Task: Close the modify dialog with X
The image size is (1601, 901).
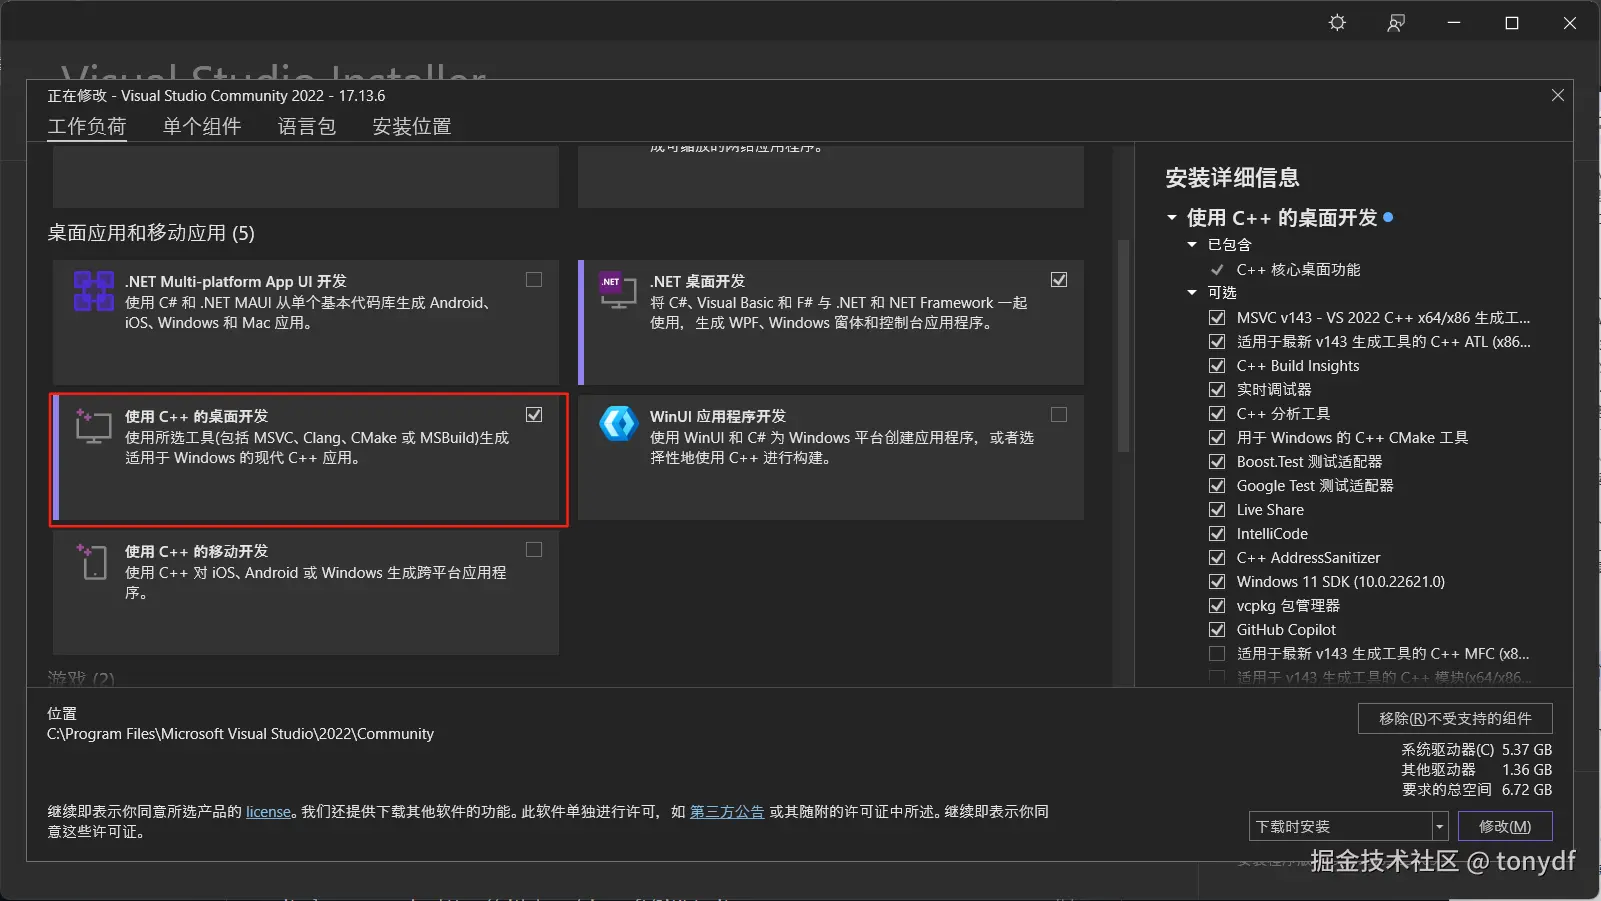Action: click(x=1557, y=95)
